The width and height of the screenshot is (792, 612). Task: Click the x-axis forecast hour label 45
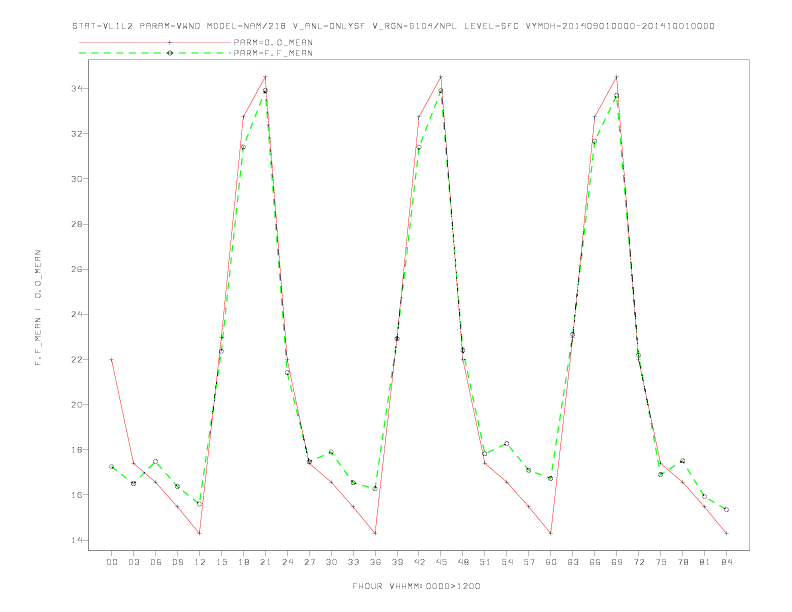[x=441, y=562]
